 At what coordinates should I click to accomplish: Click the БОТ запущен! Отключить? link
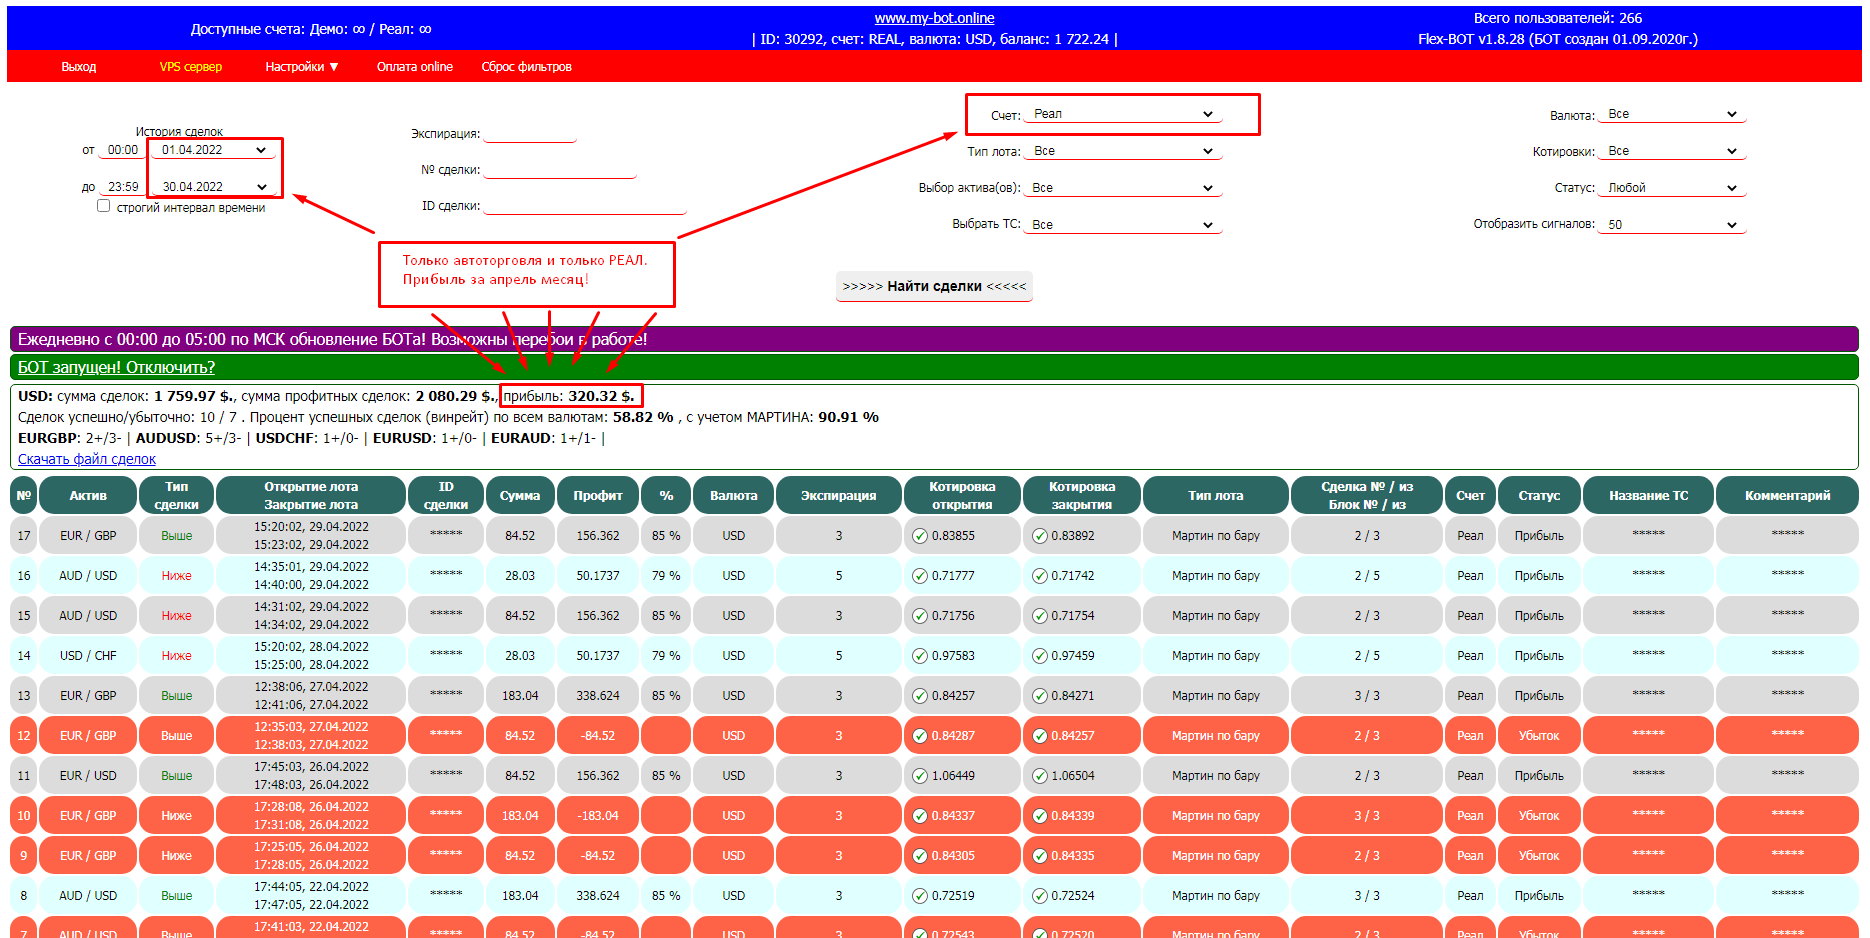click(x=116, y=367)
